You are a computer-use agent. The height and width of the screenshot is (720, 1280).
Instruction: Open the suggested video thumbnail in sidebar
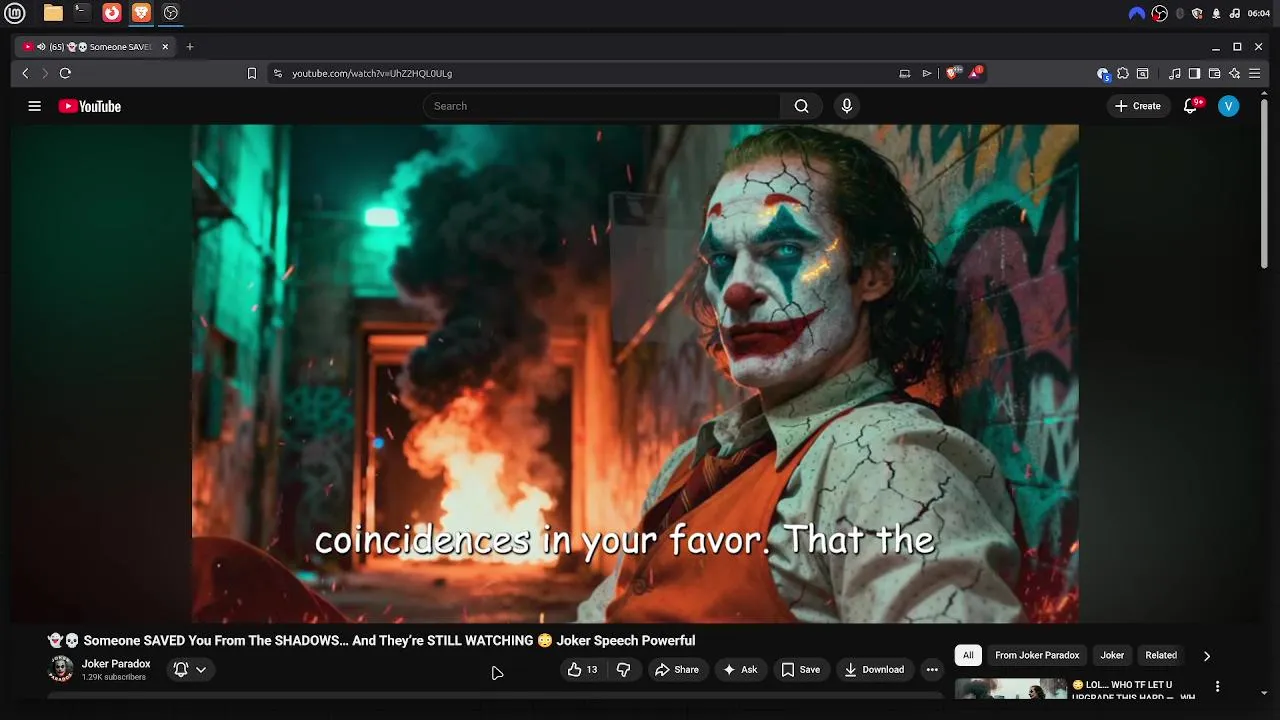[x=1011, y=689]
